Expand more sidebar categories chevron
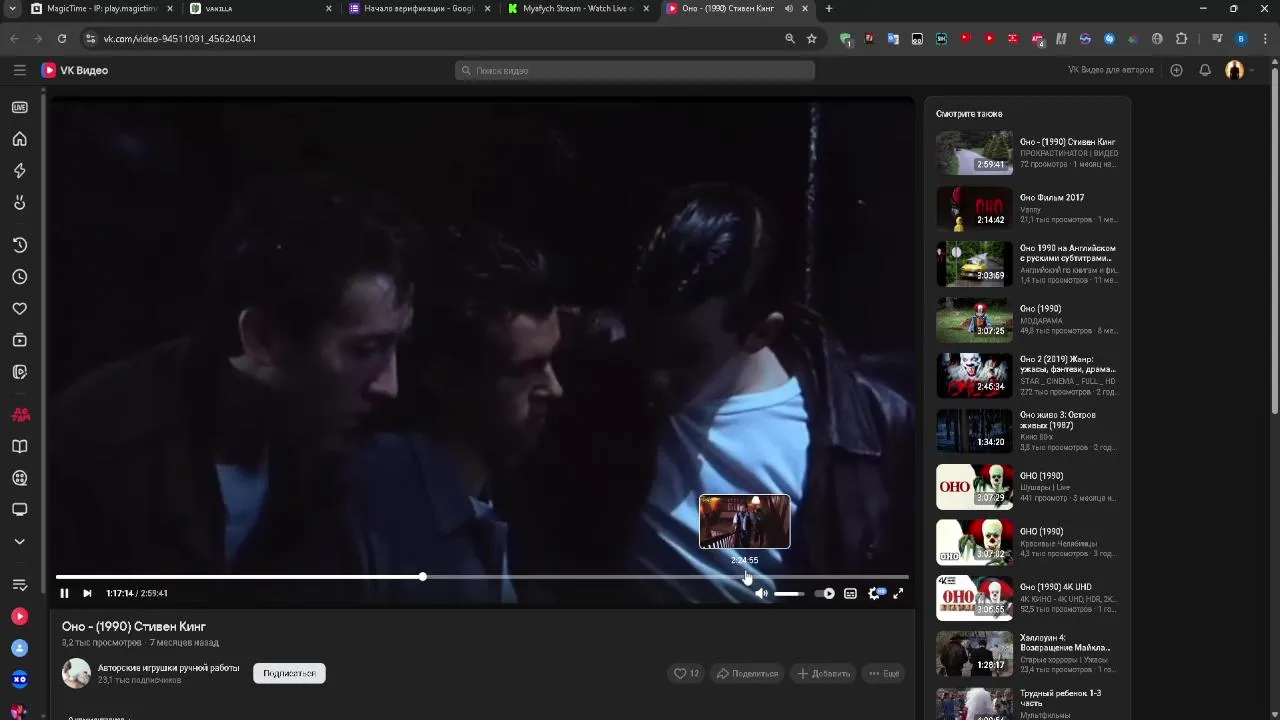Screen dimensions: 1280x720 click(19, 541)
